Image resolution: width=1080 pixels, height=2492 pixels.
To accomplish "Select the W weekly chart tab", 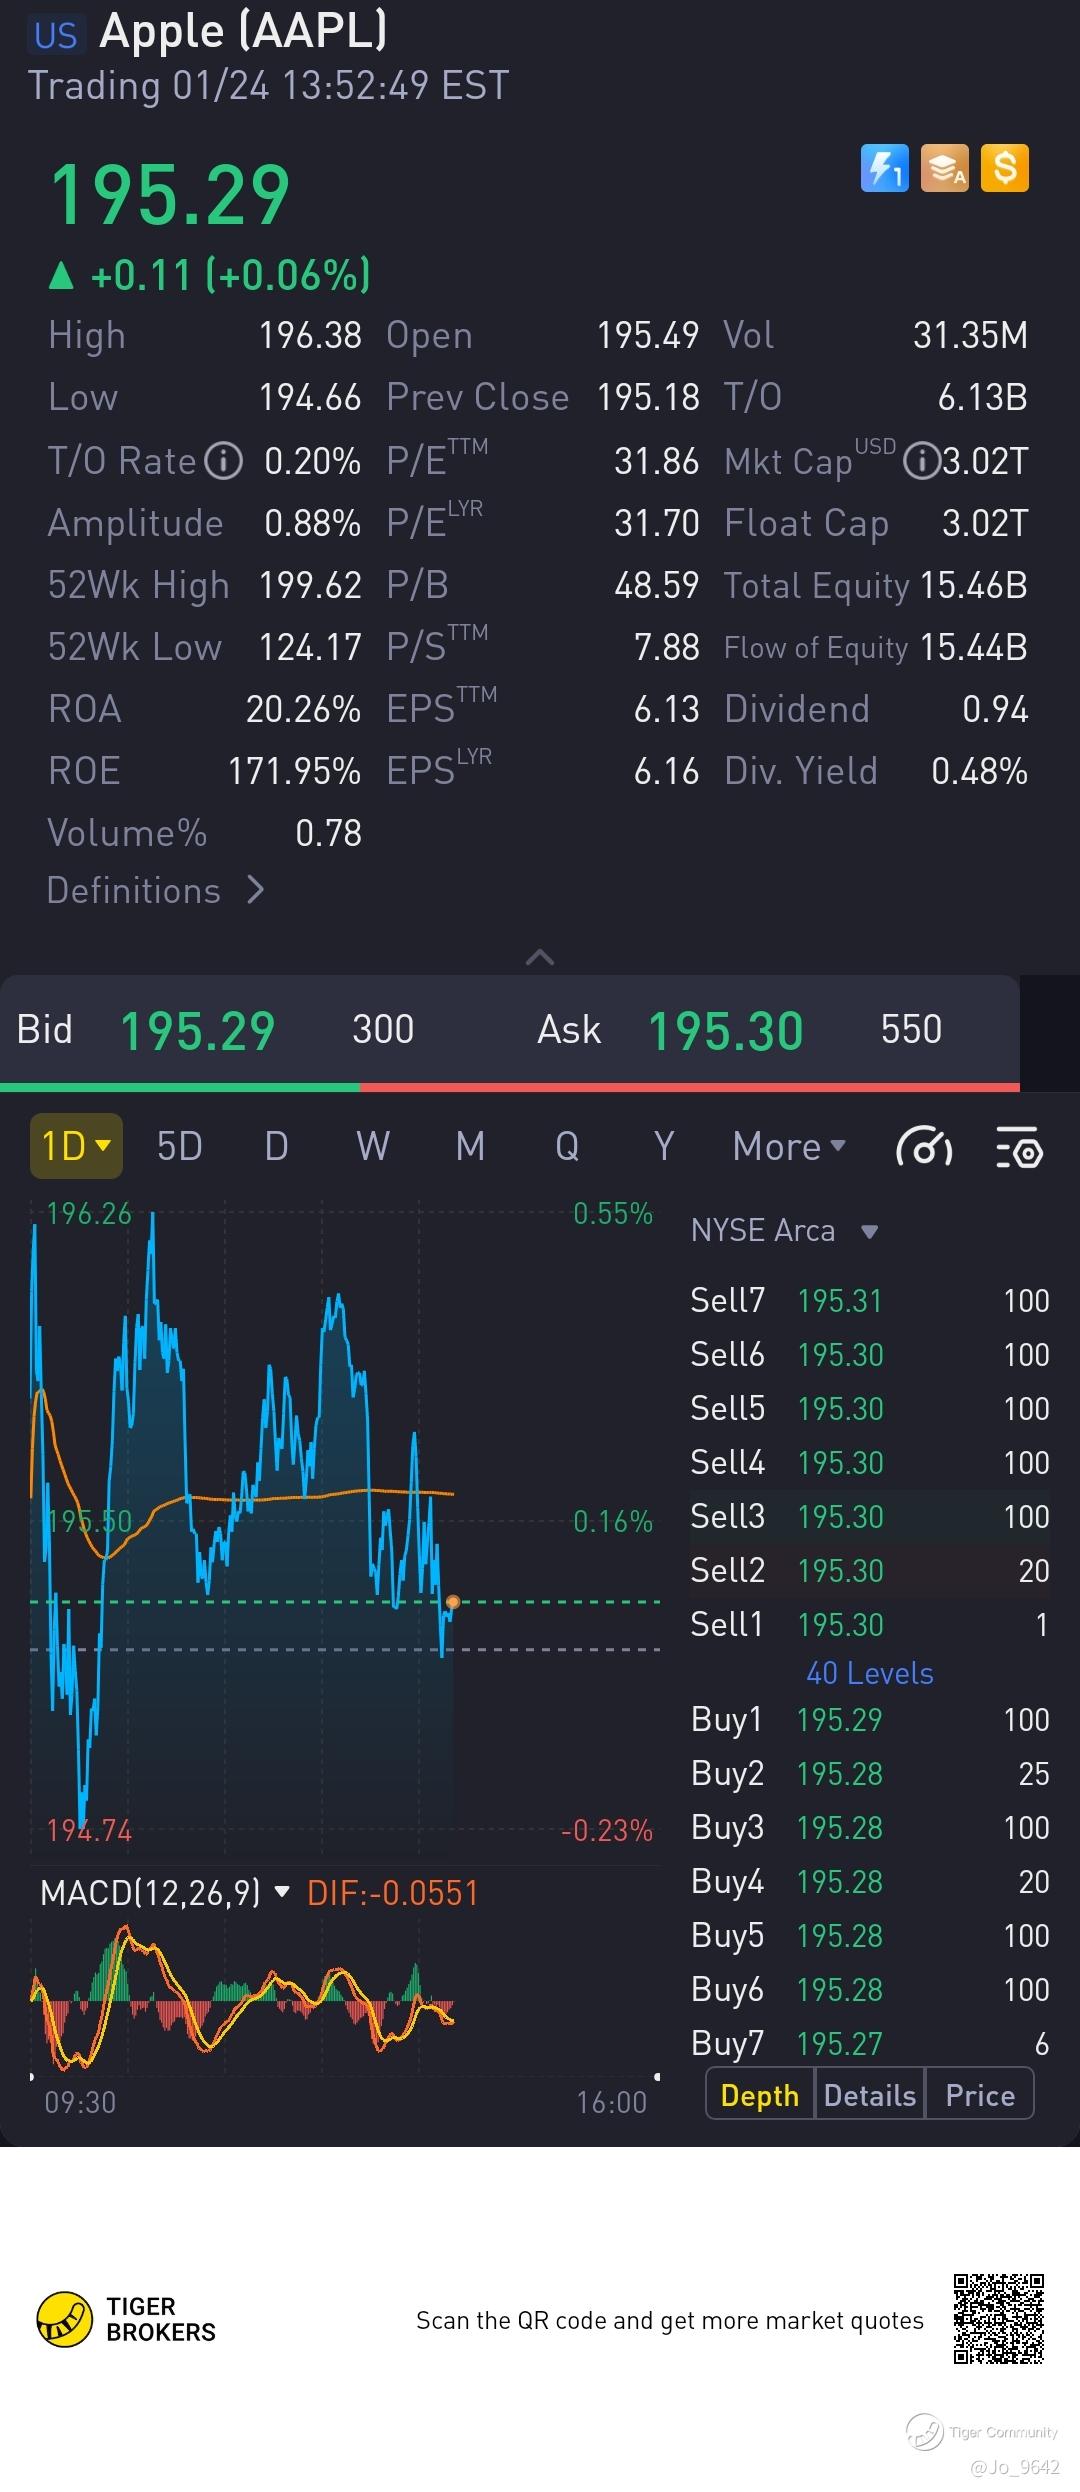I will tap(373, 1146).
